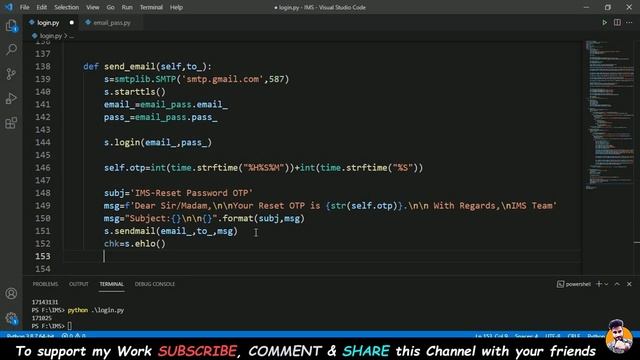Image resolution: width=640 pixels, height=360 pixels.
Task: Click Python version in status bar
Action: click(x=30, y=336)
